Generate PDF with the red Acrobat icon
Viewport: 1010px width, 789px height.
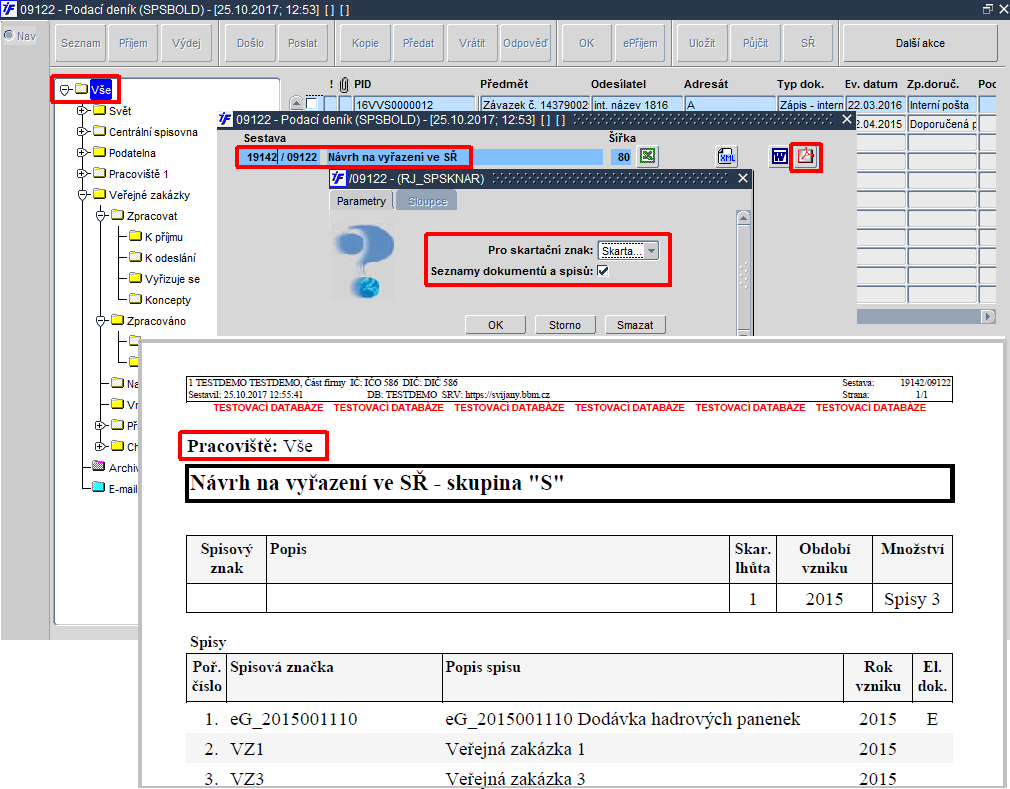(806, 157)
